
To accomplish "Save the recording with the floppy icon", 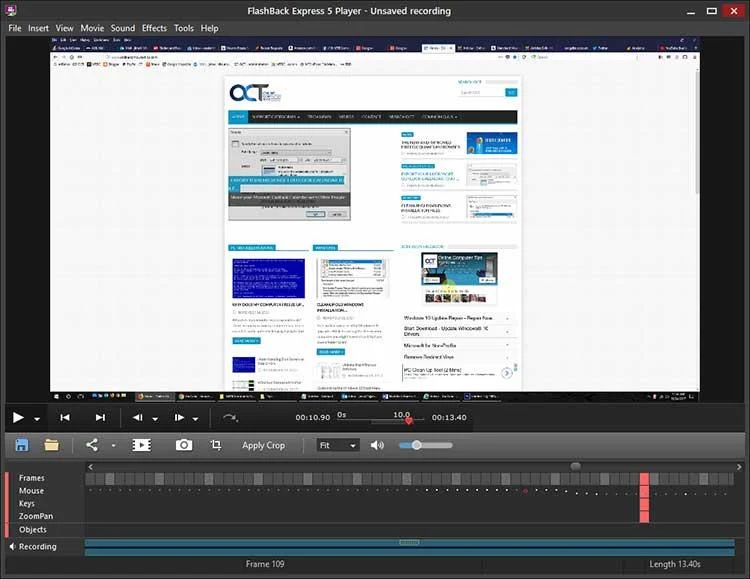I will coord(22,445).
